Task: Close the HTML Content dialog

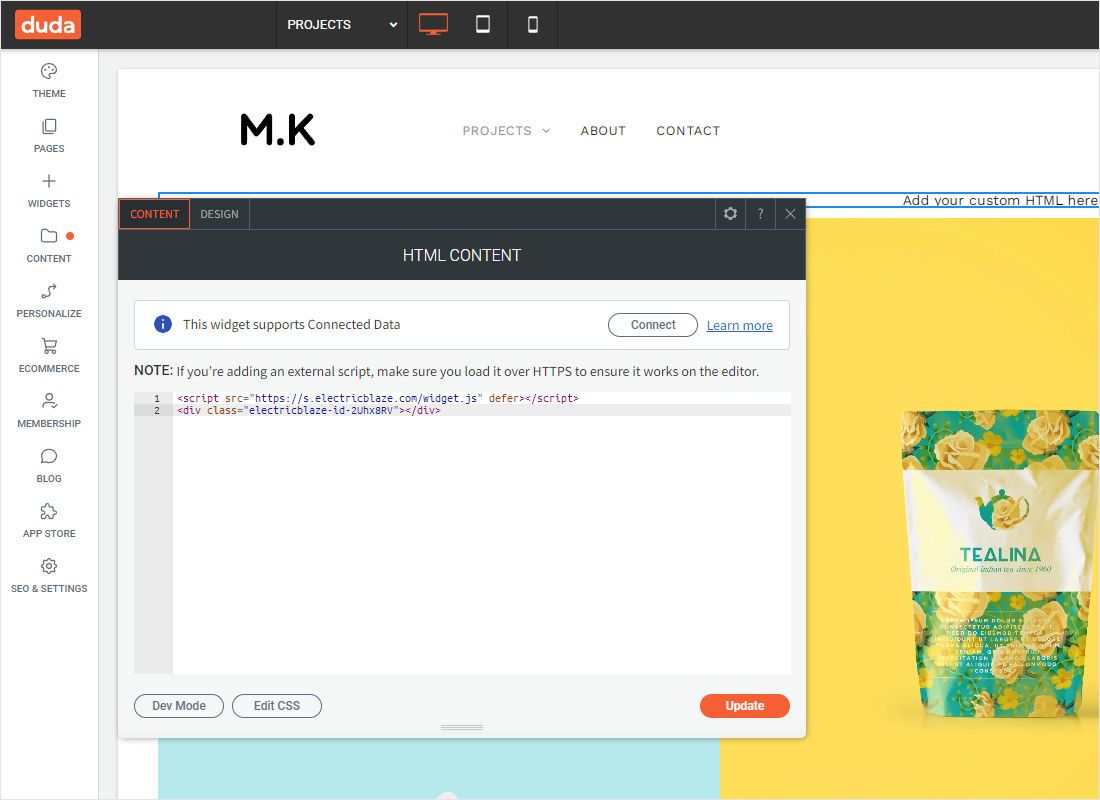Action: point(791,213)
